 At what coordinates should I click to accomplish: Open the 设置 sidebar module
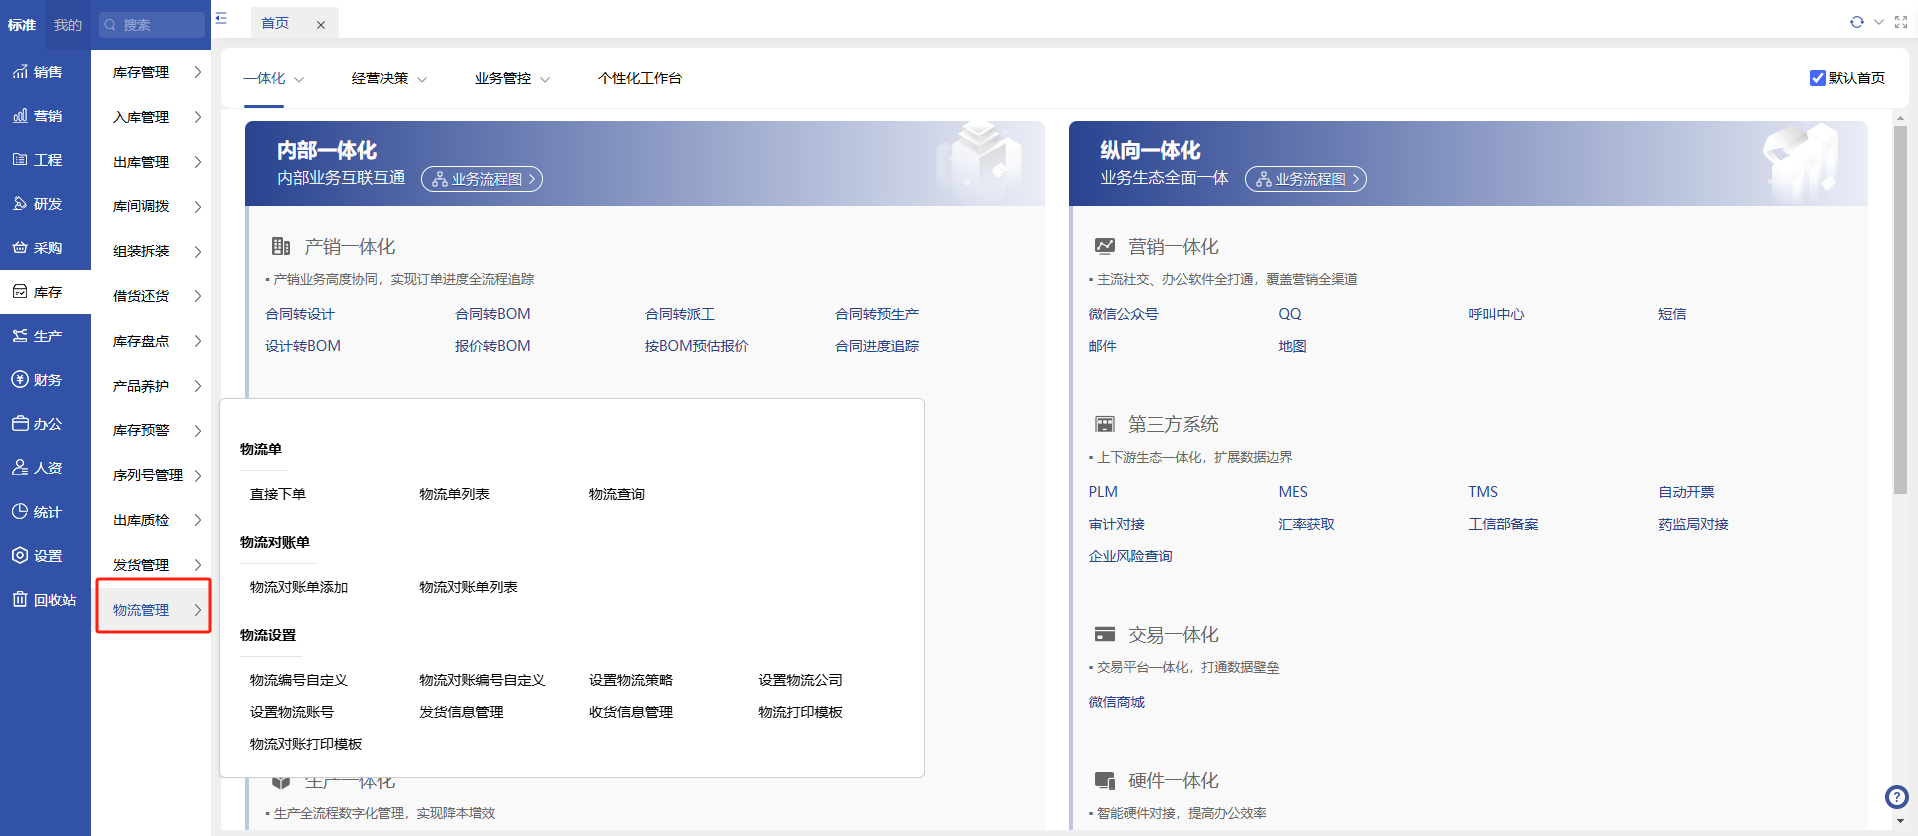[x=45, y=556]
